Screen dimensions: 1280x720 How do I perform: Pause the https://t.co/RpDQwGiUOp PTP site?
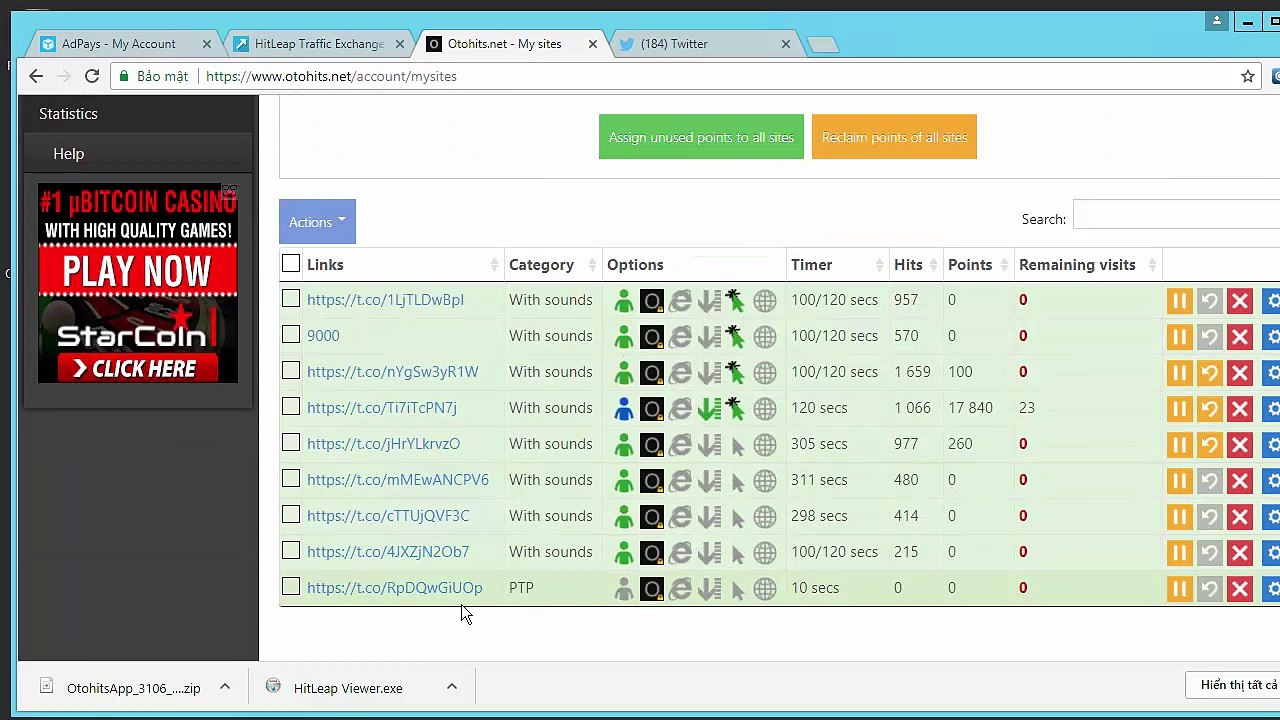pyautogui.click(x=1180, y=588)
